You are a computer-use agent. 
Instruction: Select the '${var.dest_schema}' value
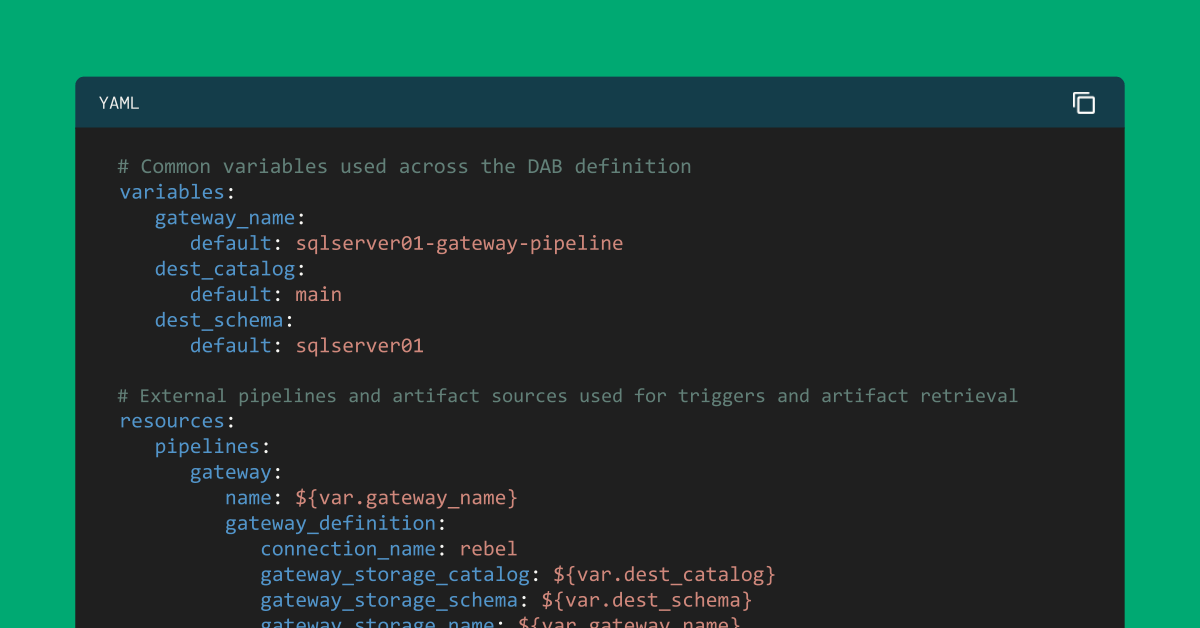click(x=646, y=600)
